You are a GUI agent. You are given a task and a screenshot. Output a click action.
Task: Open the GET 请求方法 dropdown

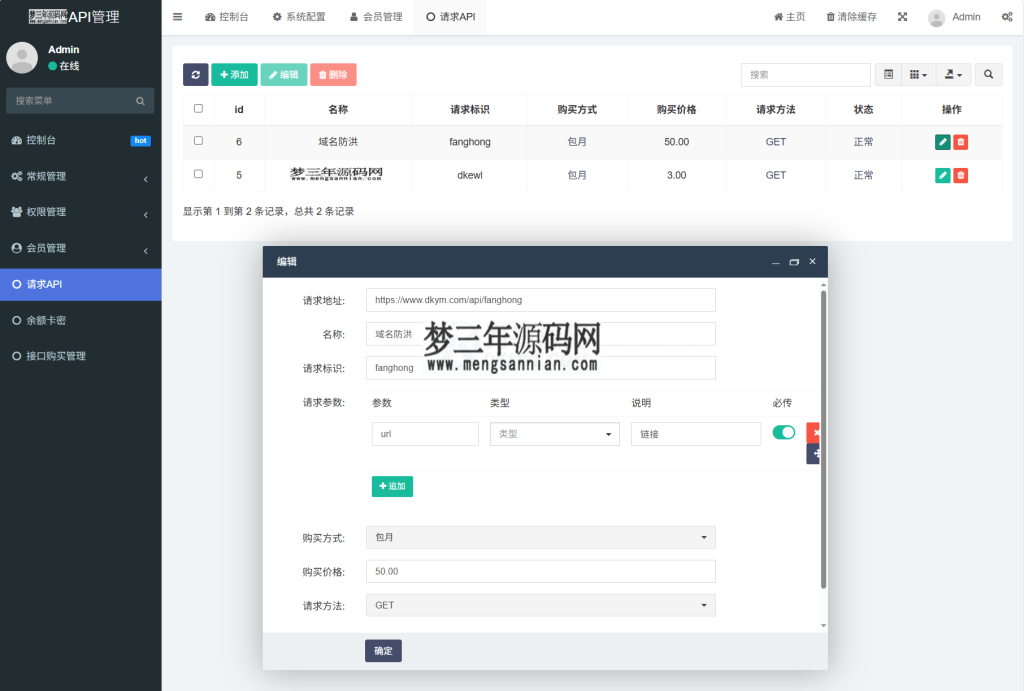click(540, 605)
